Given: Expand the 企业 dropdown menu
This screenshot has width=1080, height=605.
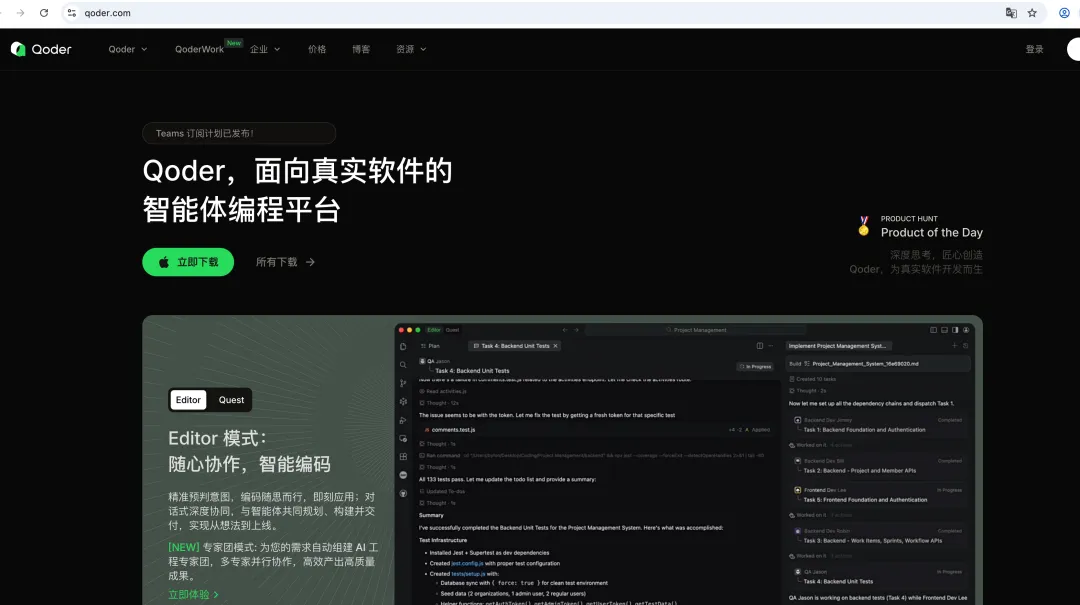Looking at the screenshot, I should pyautogui.click(x=265, y=49).
